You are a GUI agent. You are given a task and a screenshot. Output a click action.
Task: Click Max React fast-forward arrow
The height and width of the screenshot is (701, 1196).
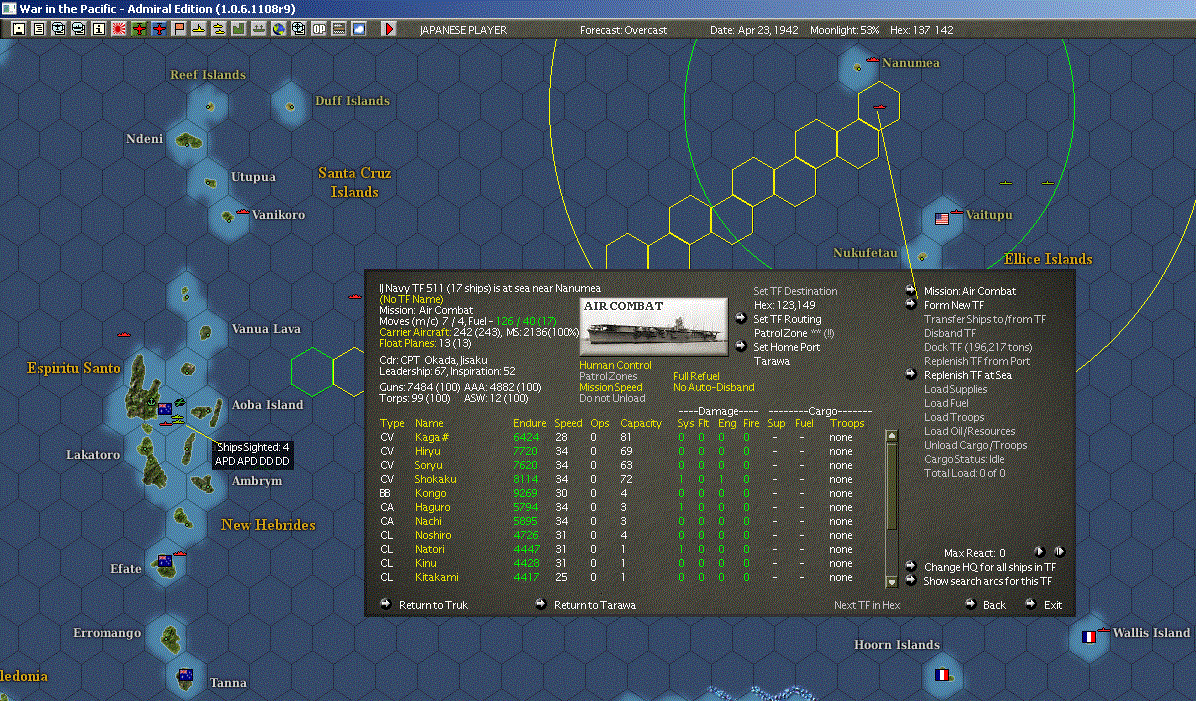coord(1059,551)
